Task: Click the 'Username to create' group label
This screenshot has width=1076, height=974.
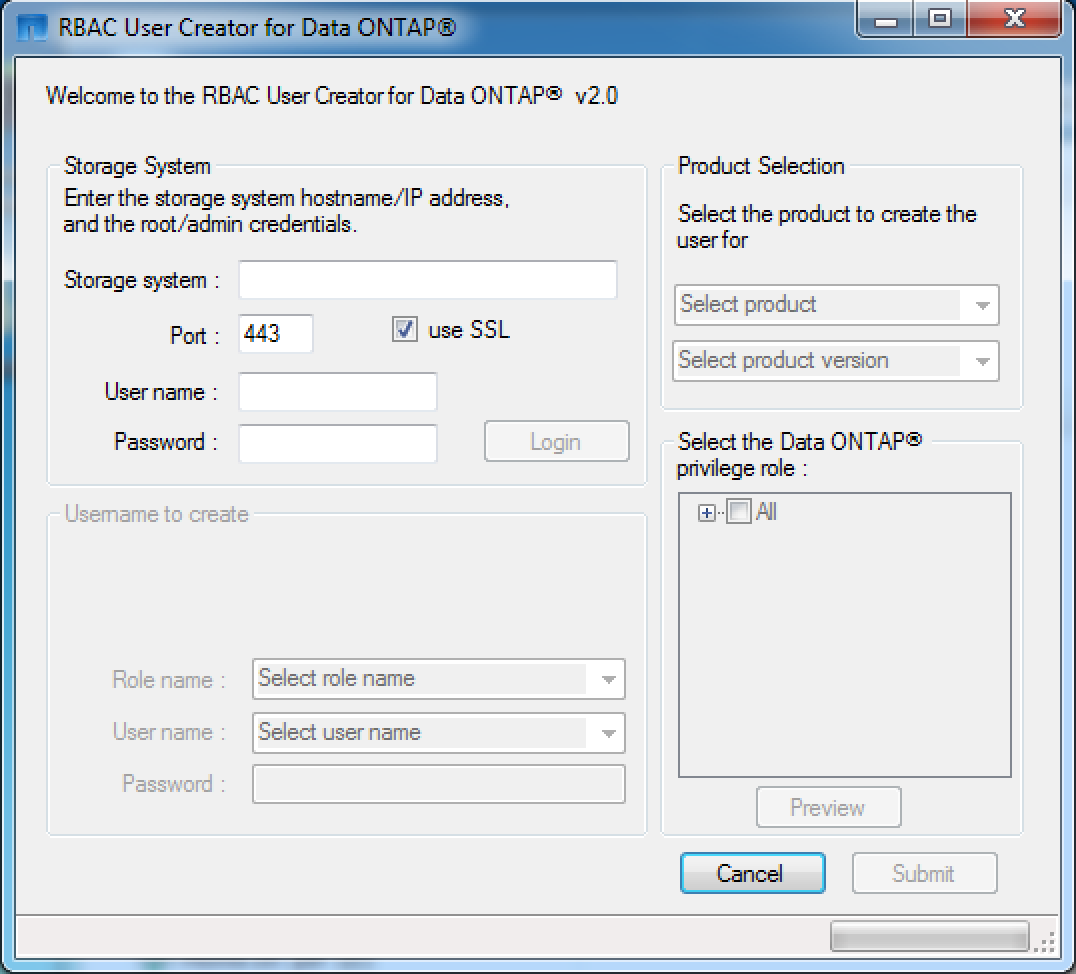Action: [x=156, y=514]
